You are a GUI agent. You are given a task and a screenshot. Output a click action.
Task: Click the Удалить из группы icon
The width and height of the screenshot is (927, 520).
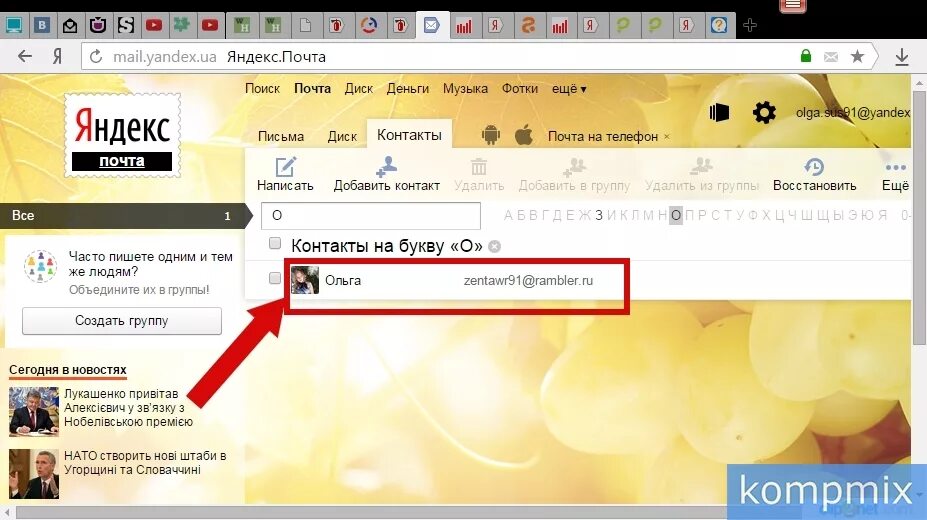702,167
